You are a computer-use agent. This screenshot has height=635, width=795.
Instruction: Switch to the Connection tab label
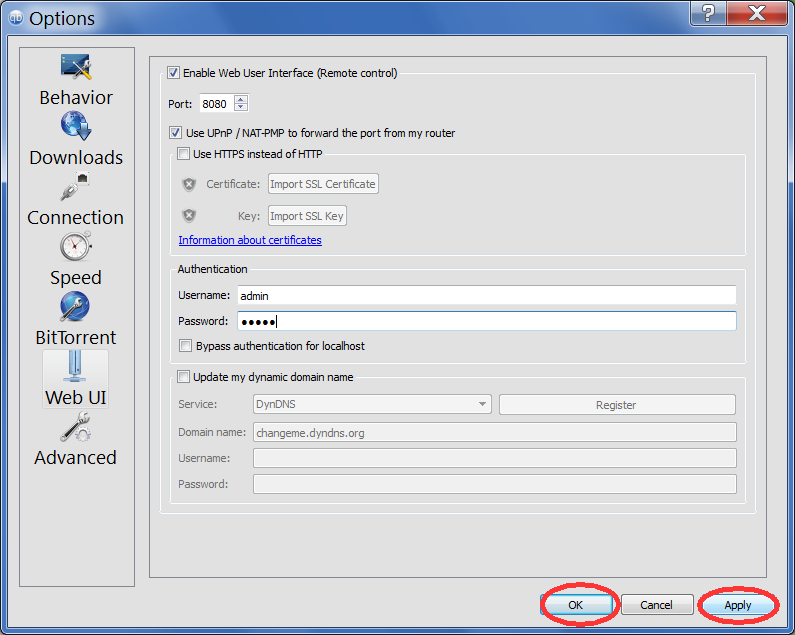click(x=76, y=218)
